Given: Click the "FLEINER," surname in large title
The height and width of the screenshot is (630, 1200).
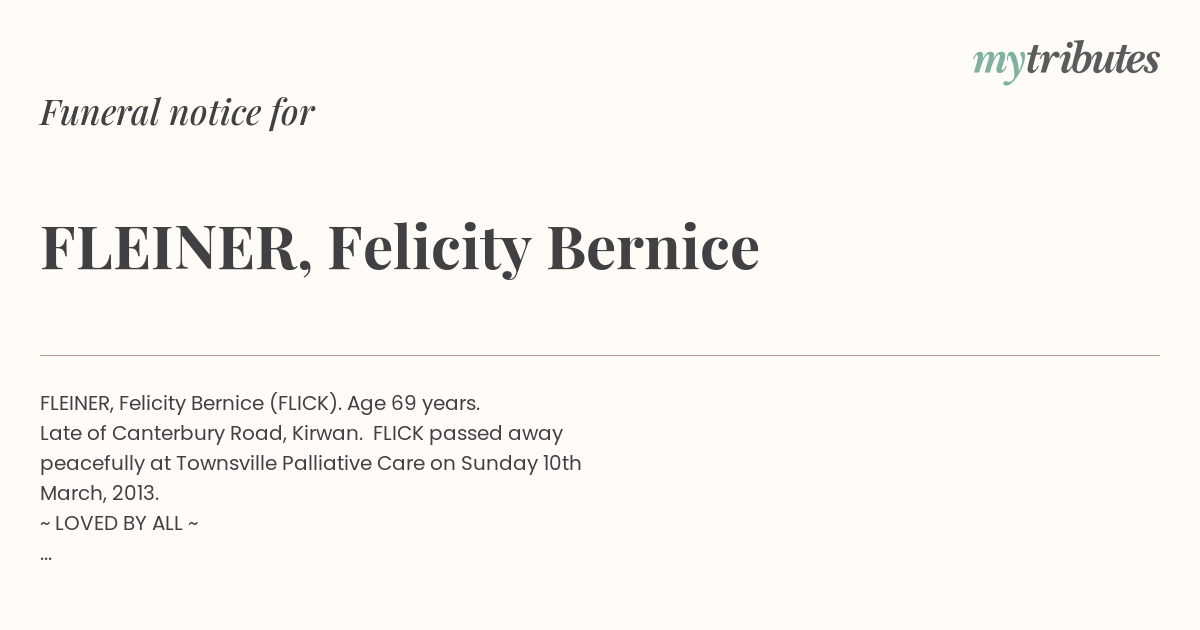Looking at the screenshot, I should click(x=175, y=248).
